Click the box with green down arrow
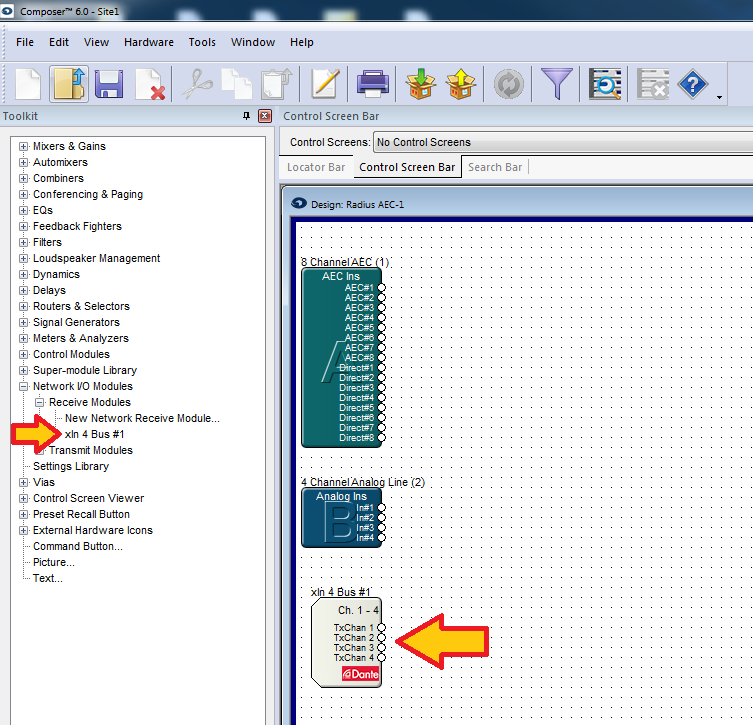This screenshot has width=753, height=725. [420, 84]
